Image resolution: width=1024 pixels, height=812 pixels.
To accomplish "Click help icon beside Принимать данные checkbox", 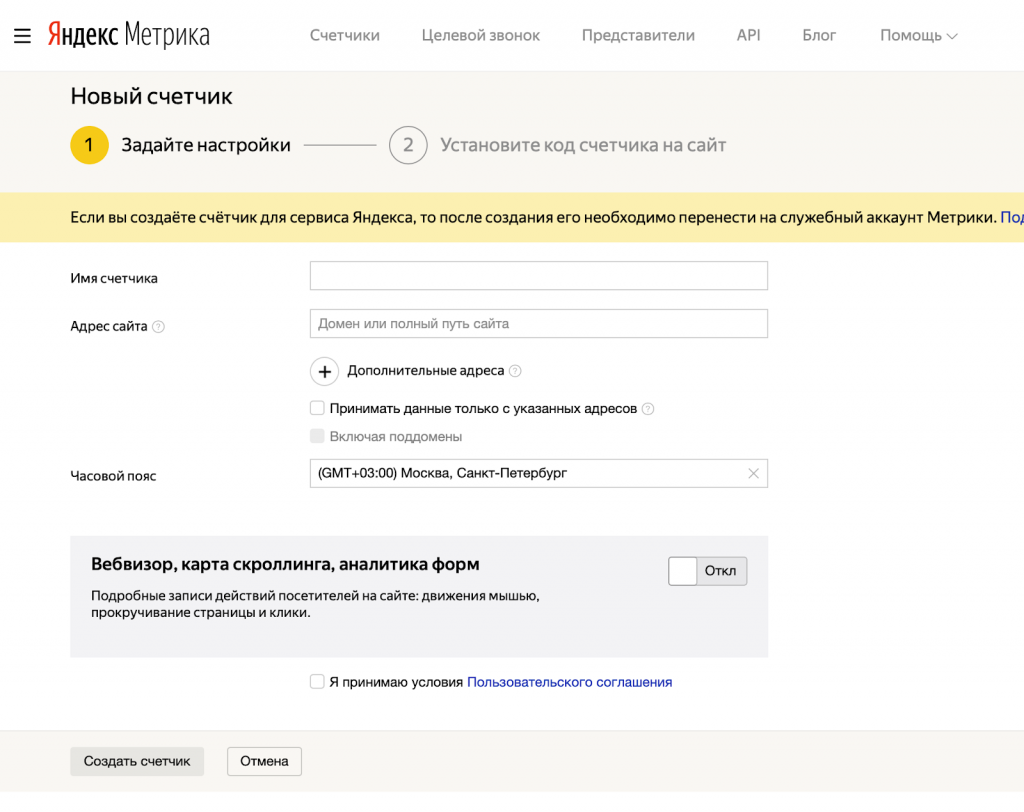I will 648,409.
